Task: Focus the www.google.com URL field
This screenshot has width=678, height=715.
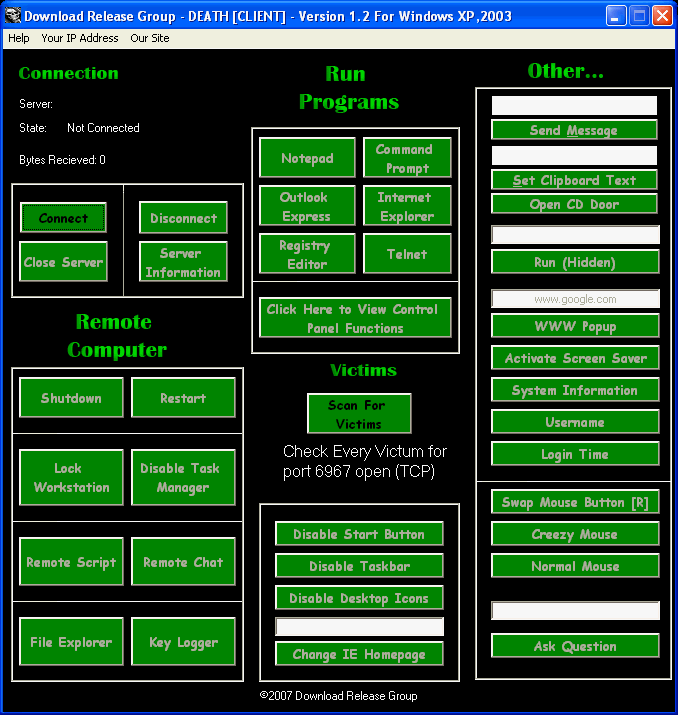Action: [575, 299]
